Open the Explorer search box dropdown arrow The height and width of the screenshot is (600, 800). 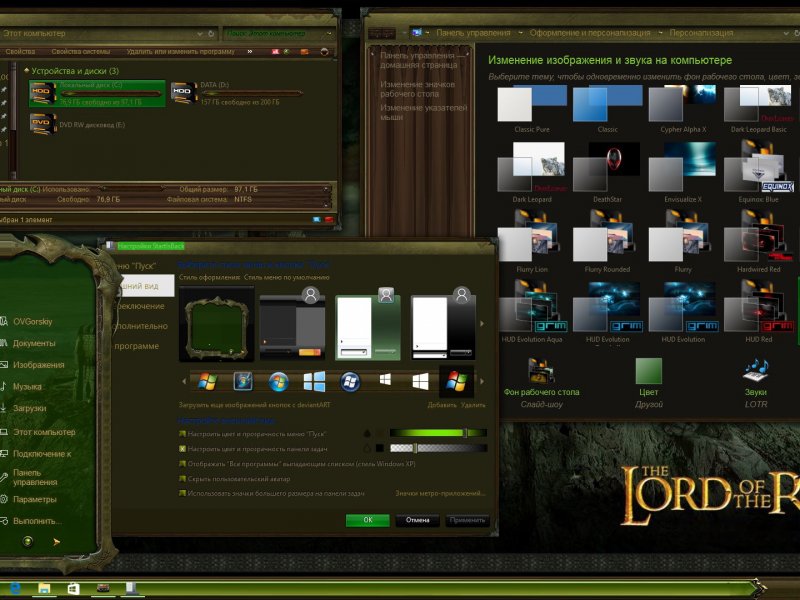[329, 34]
